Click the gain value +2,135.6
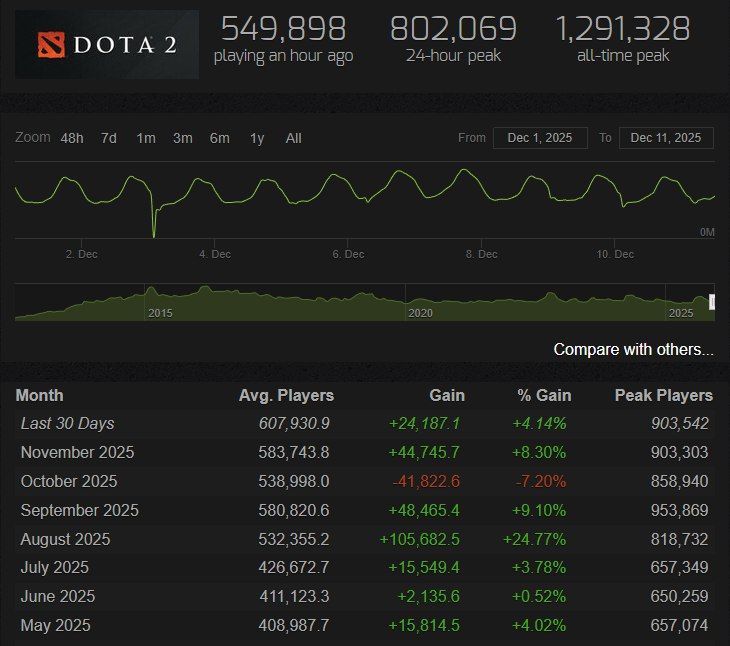 pyautogui.click(x=429, y=596)
